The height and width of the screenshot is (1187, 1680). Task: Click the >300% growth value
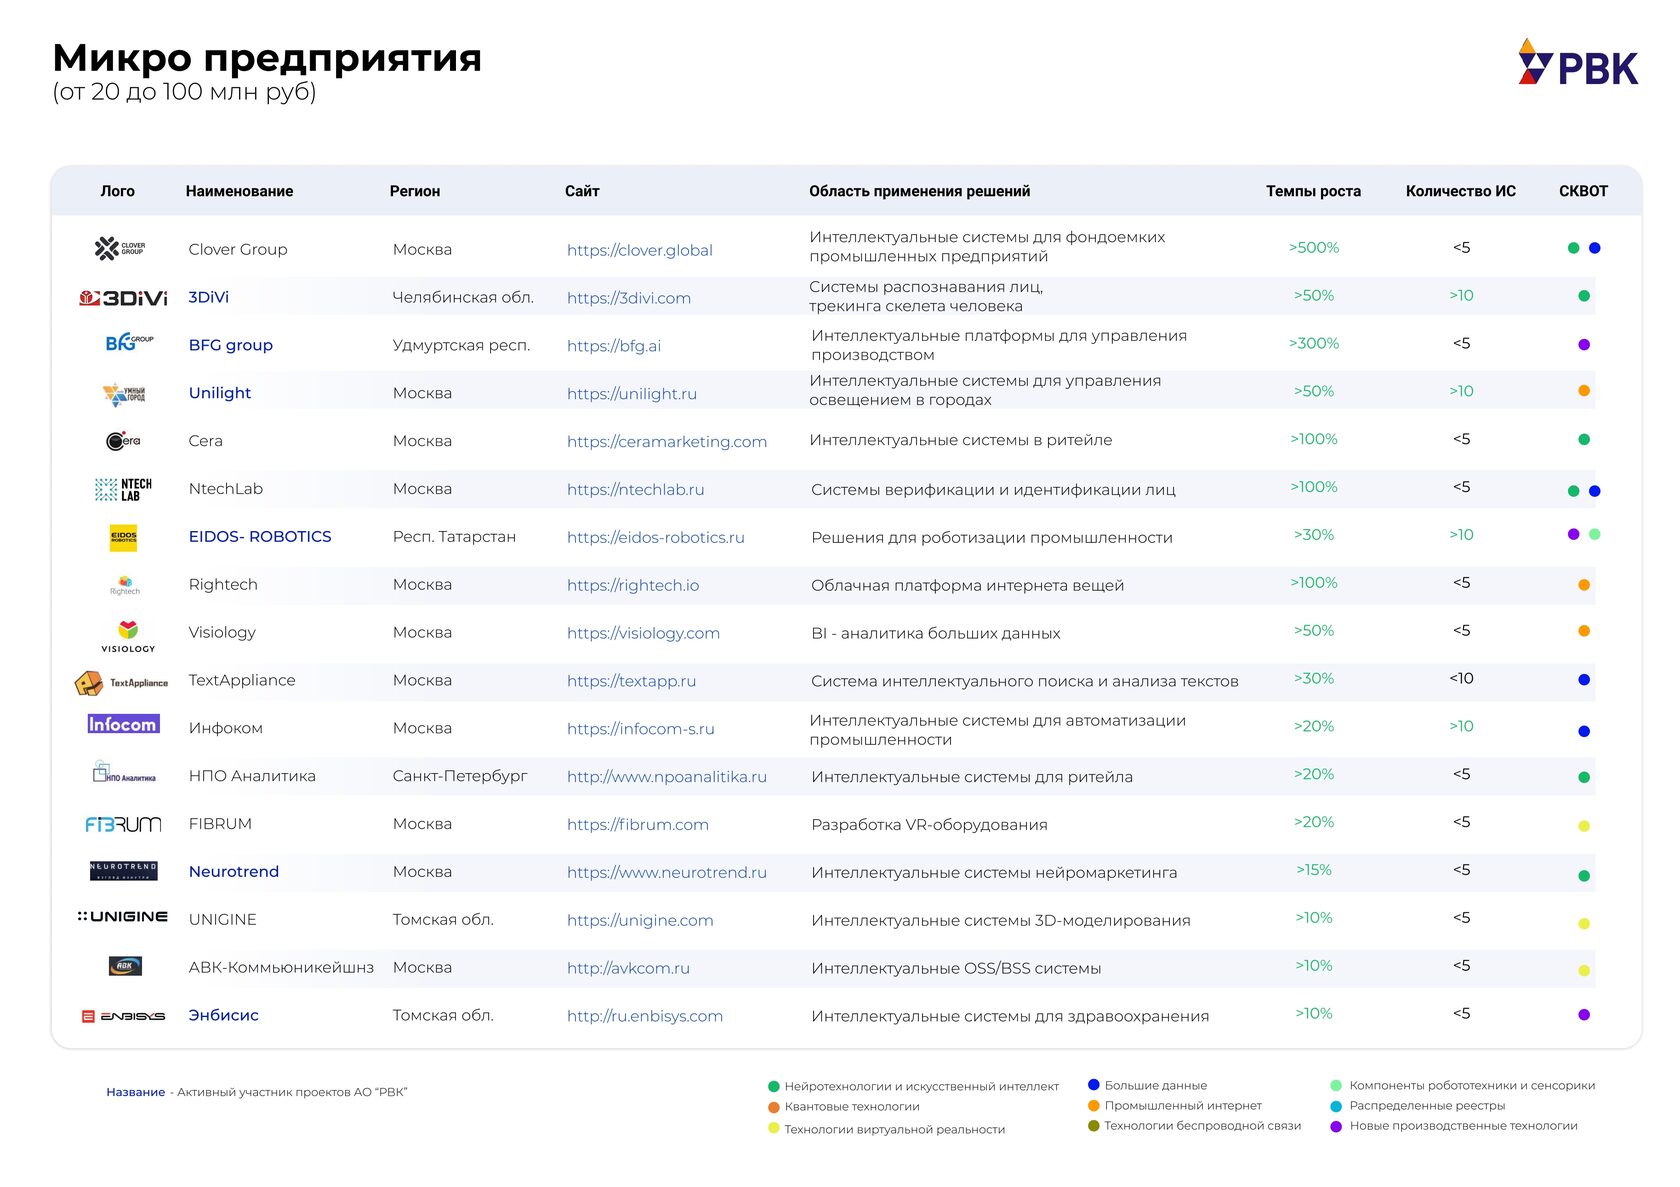coord(1314,344)
